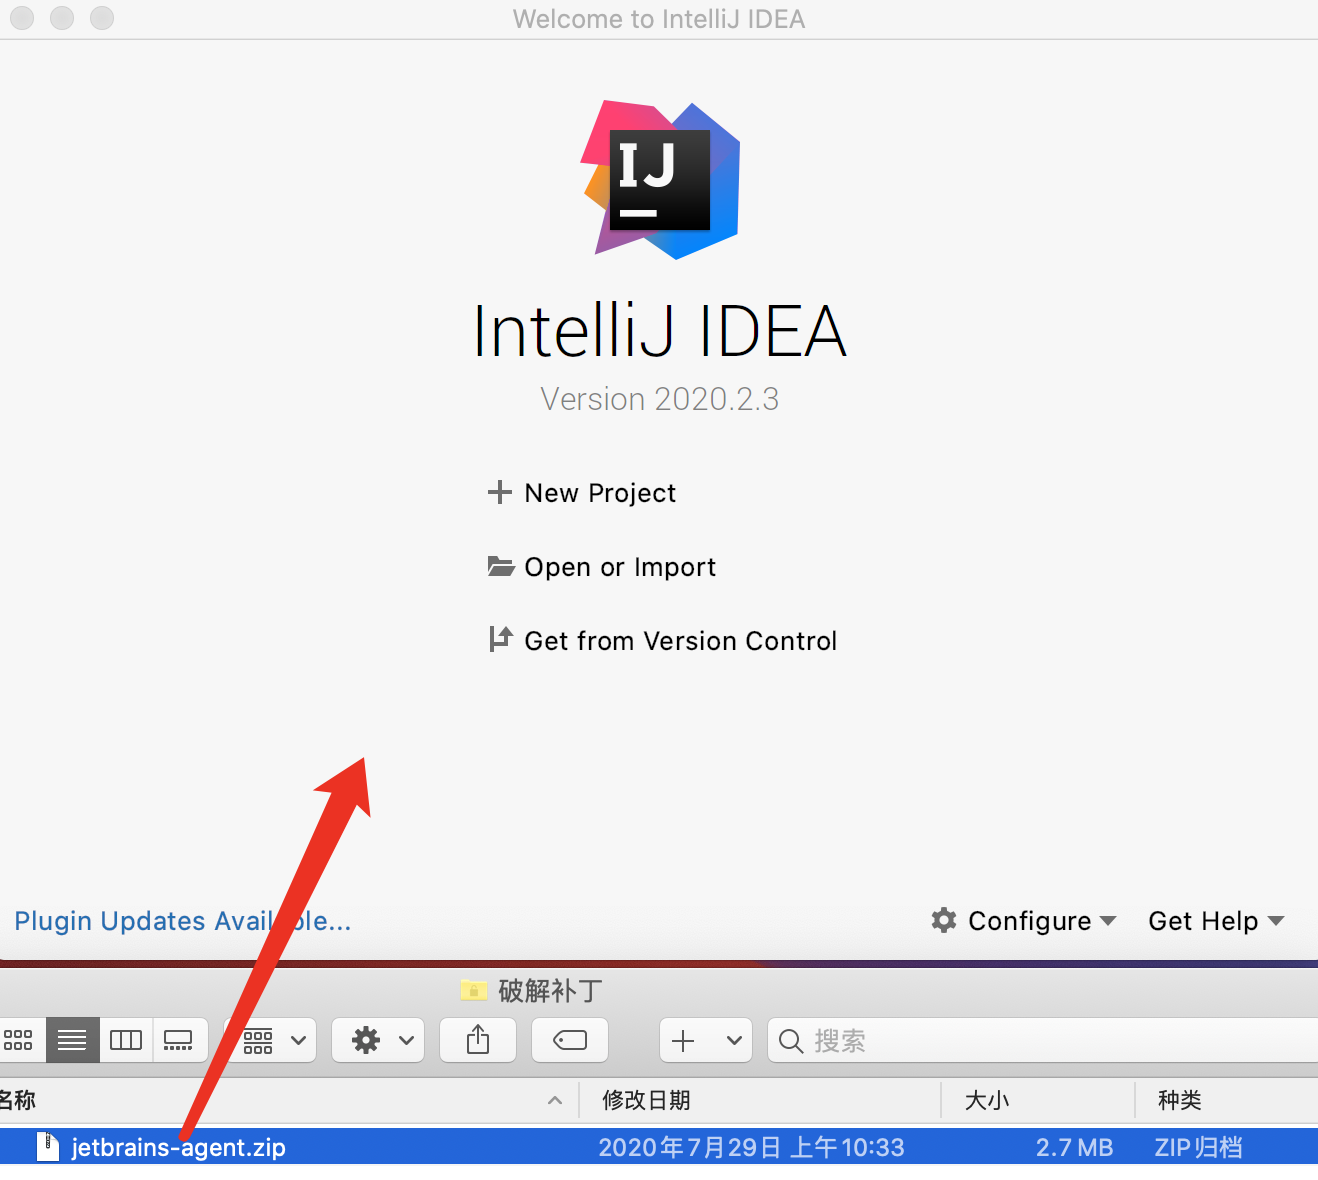
Task: Click the ZIP归档 kind value
Action: click(1198, 1147)
